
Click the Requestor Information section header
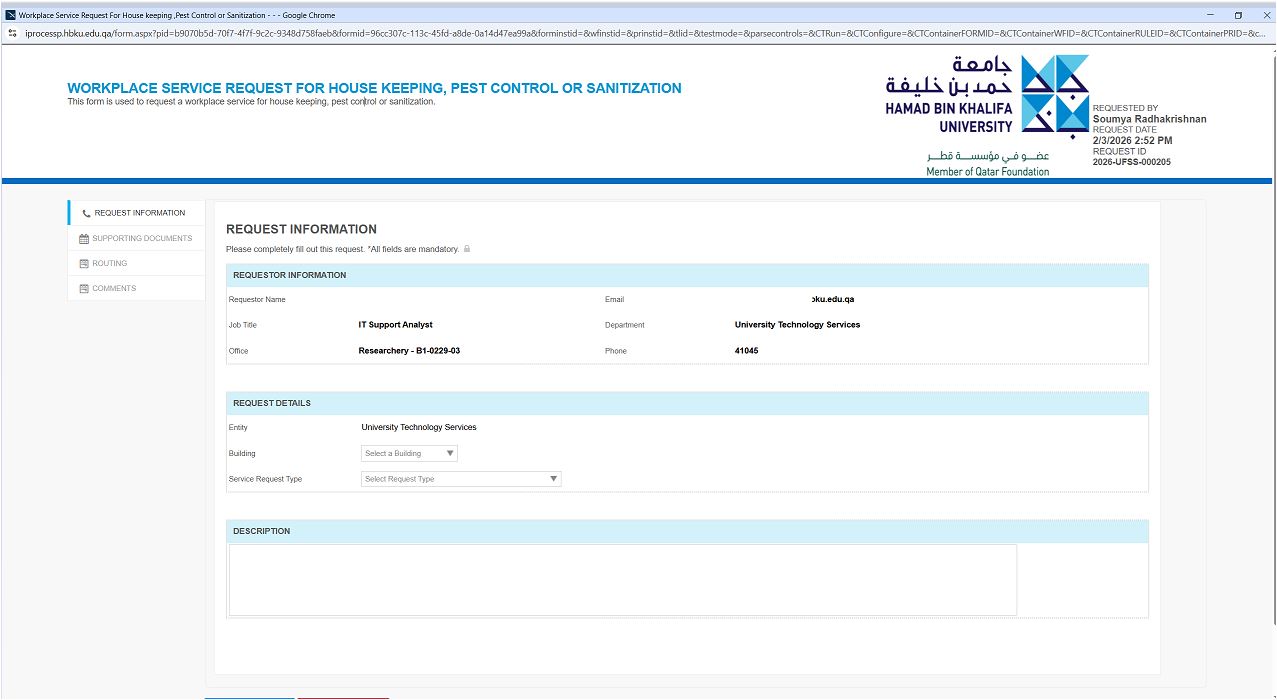coord(687,275)
